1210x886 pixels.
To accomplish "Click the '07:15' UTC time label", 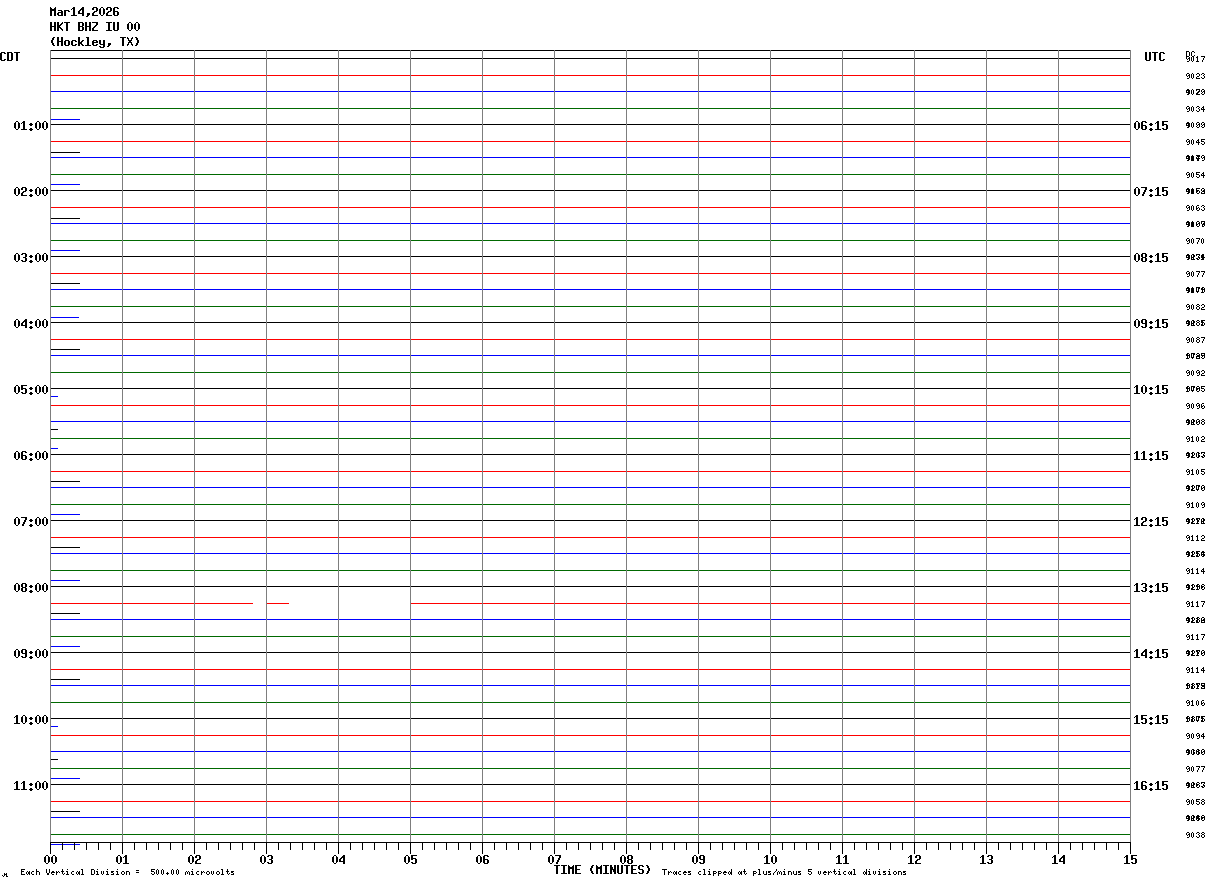I will coord(1151,192).
